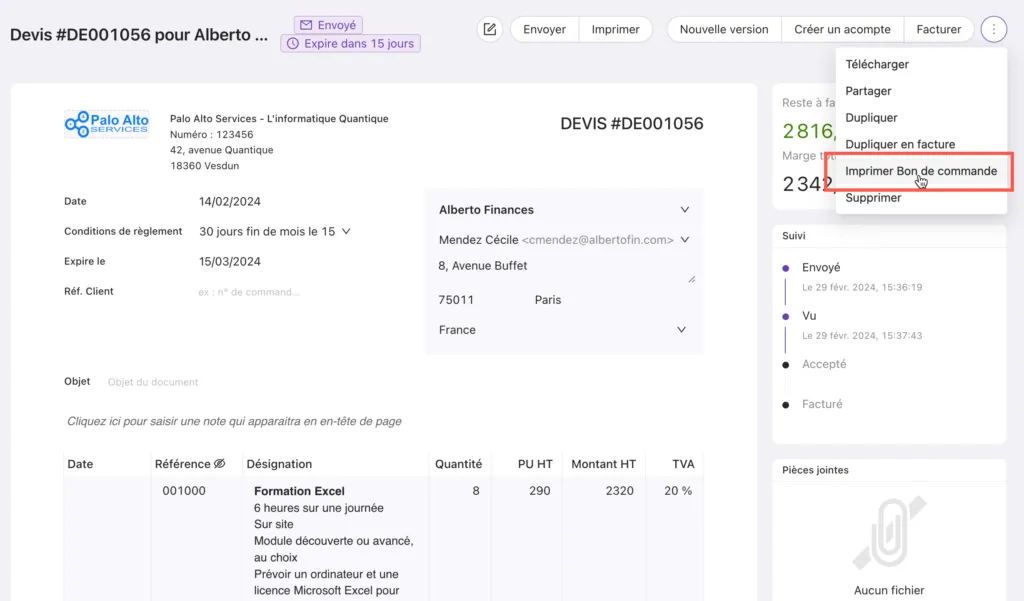This screenshot has width=1024, height=601.
Task: Click the Expire dans 15 jours badge
Action: tap(351, 43)
